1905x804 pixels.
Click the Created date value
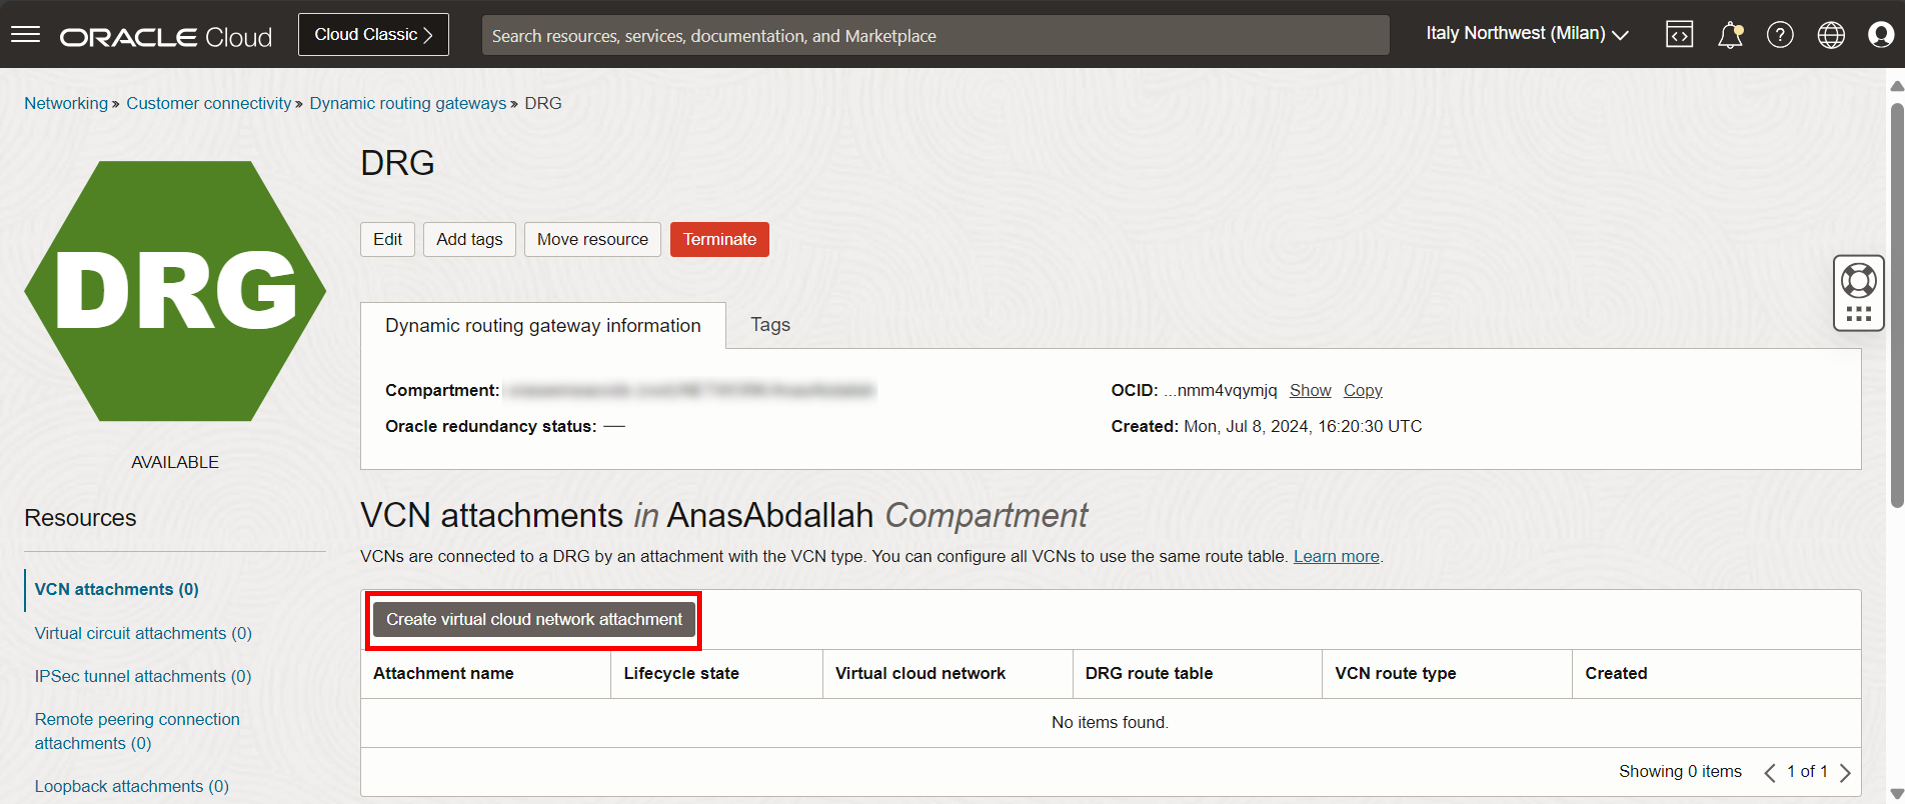[1303, 426]
